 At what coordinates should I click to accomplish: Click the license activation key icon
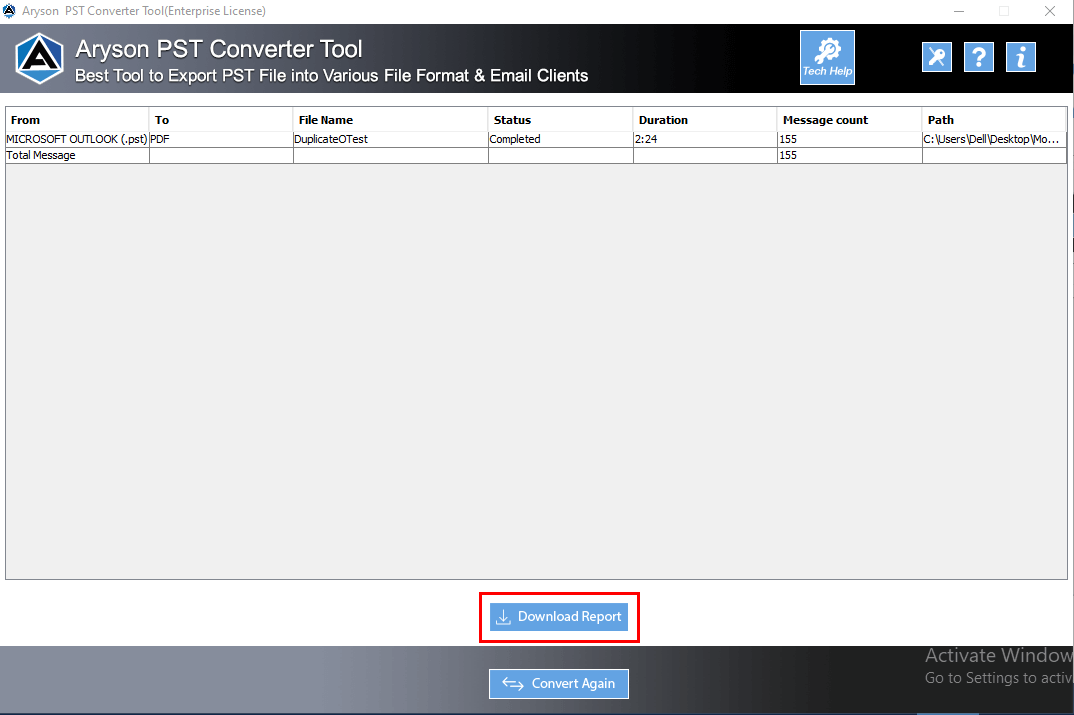937,57
